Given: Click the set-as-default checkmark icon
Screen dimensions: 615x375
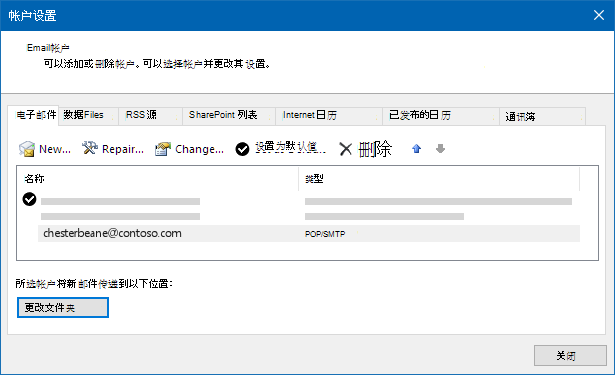Looking at the screenshot, I should pyautogui.click(x=242, y=149).
